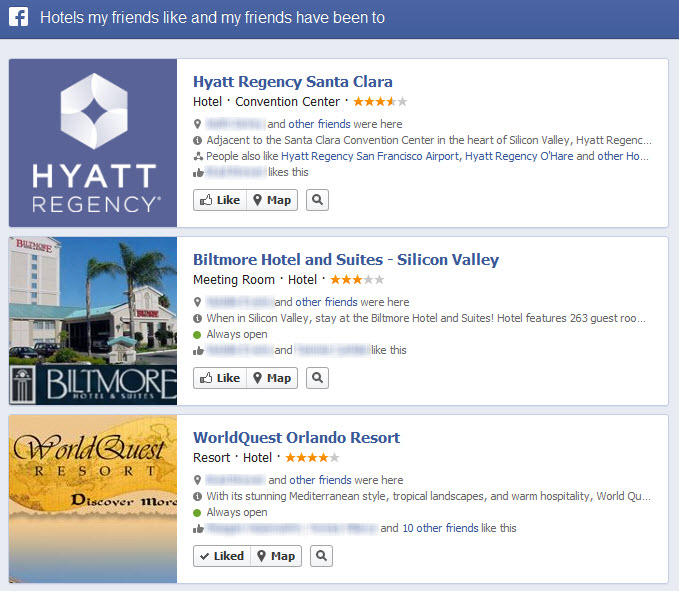Click Biltmore star rating
The height and width of the screenshot is (591, 679).
(357, 280)
